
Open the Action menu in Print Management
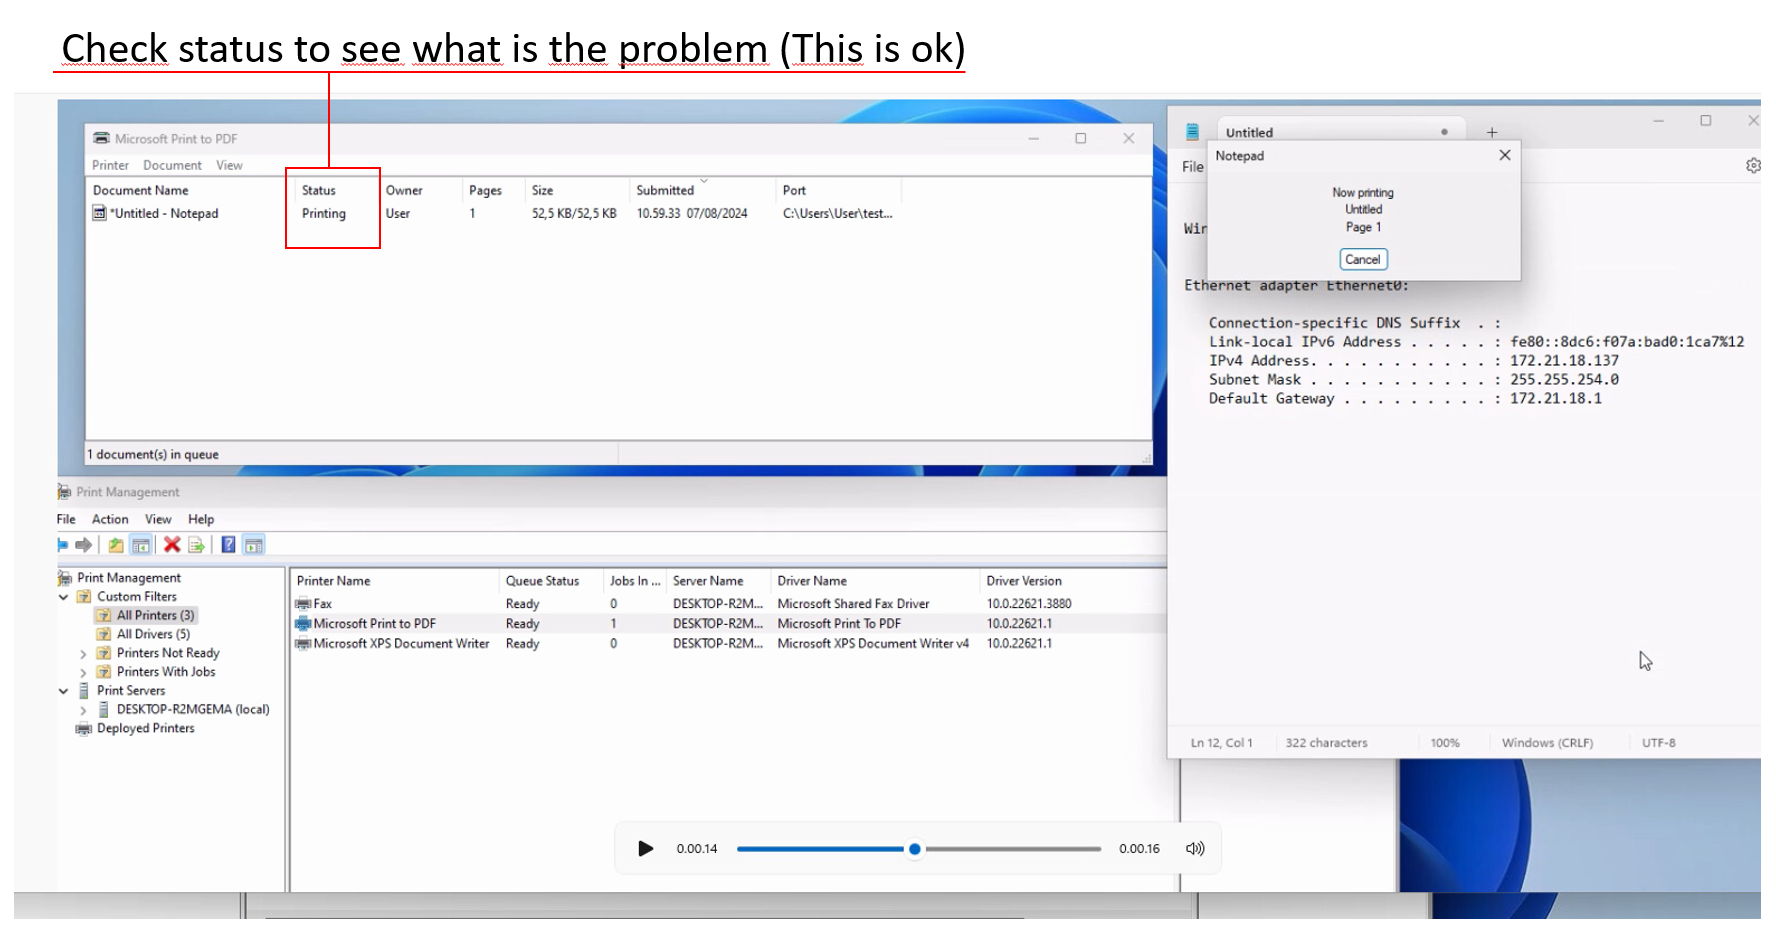(x=110, y=520)
